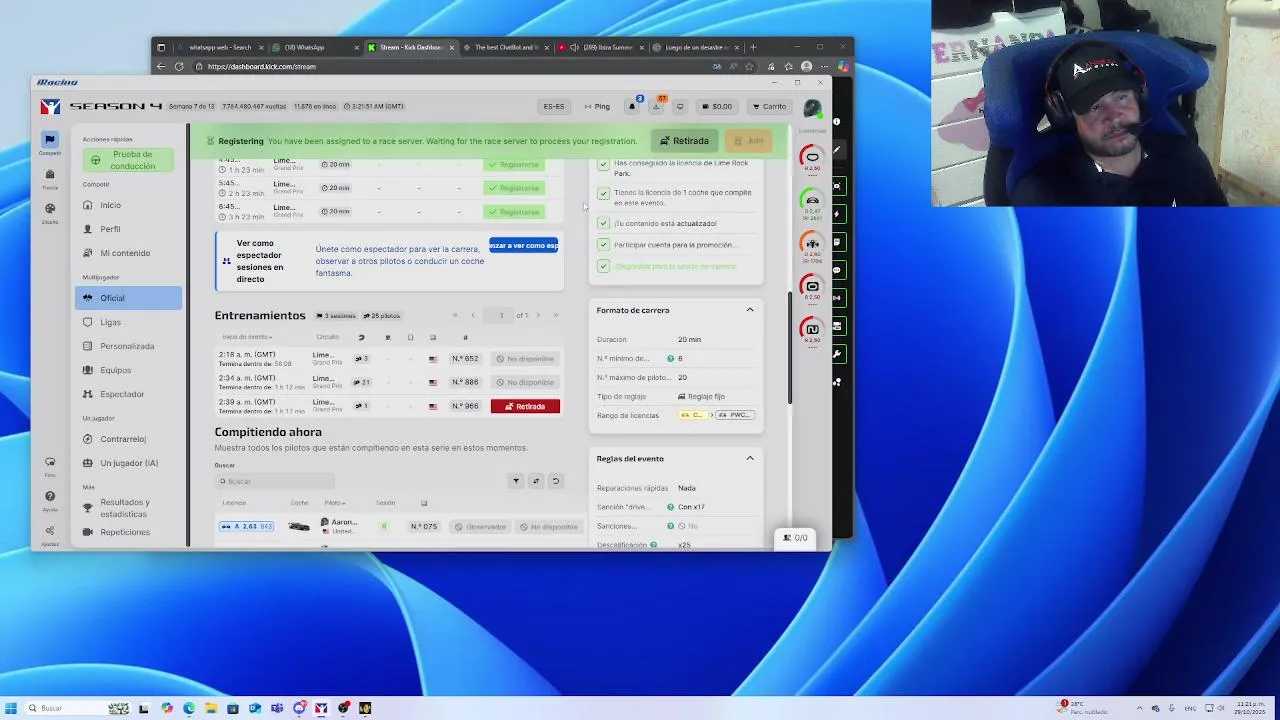Open Ajustes settings icon bottom left
This screenshot has width=1280, height=720.
(x=49, y=531)
